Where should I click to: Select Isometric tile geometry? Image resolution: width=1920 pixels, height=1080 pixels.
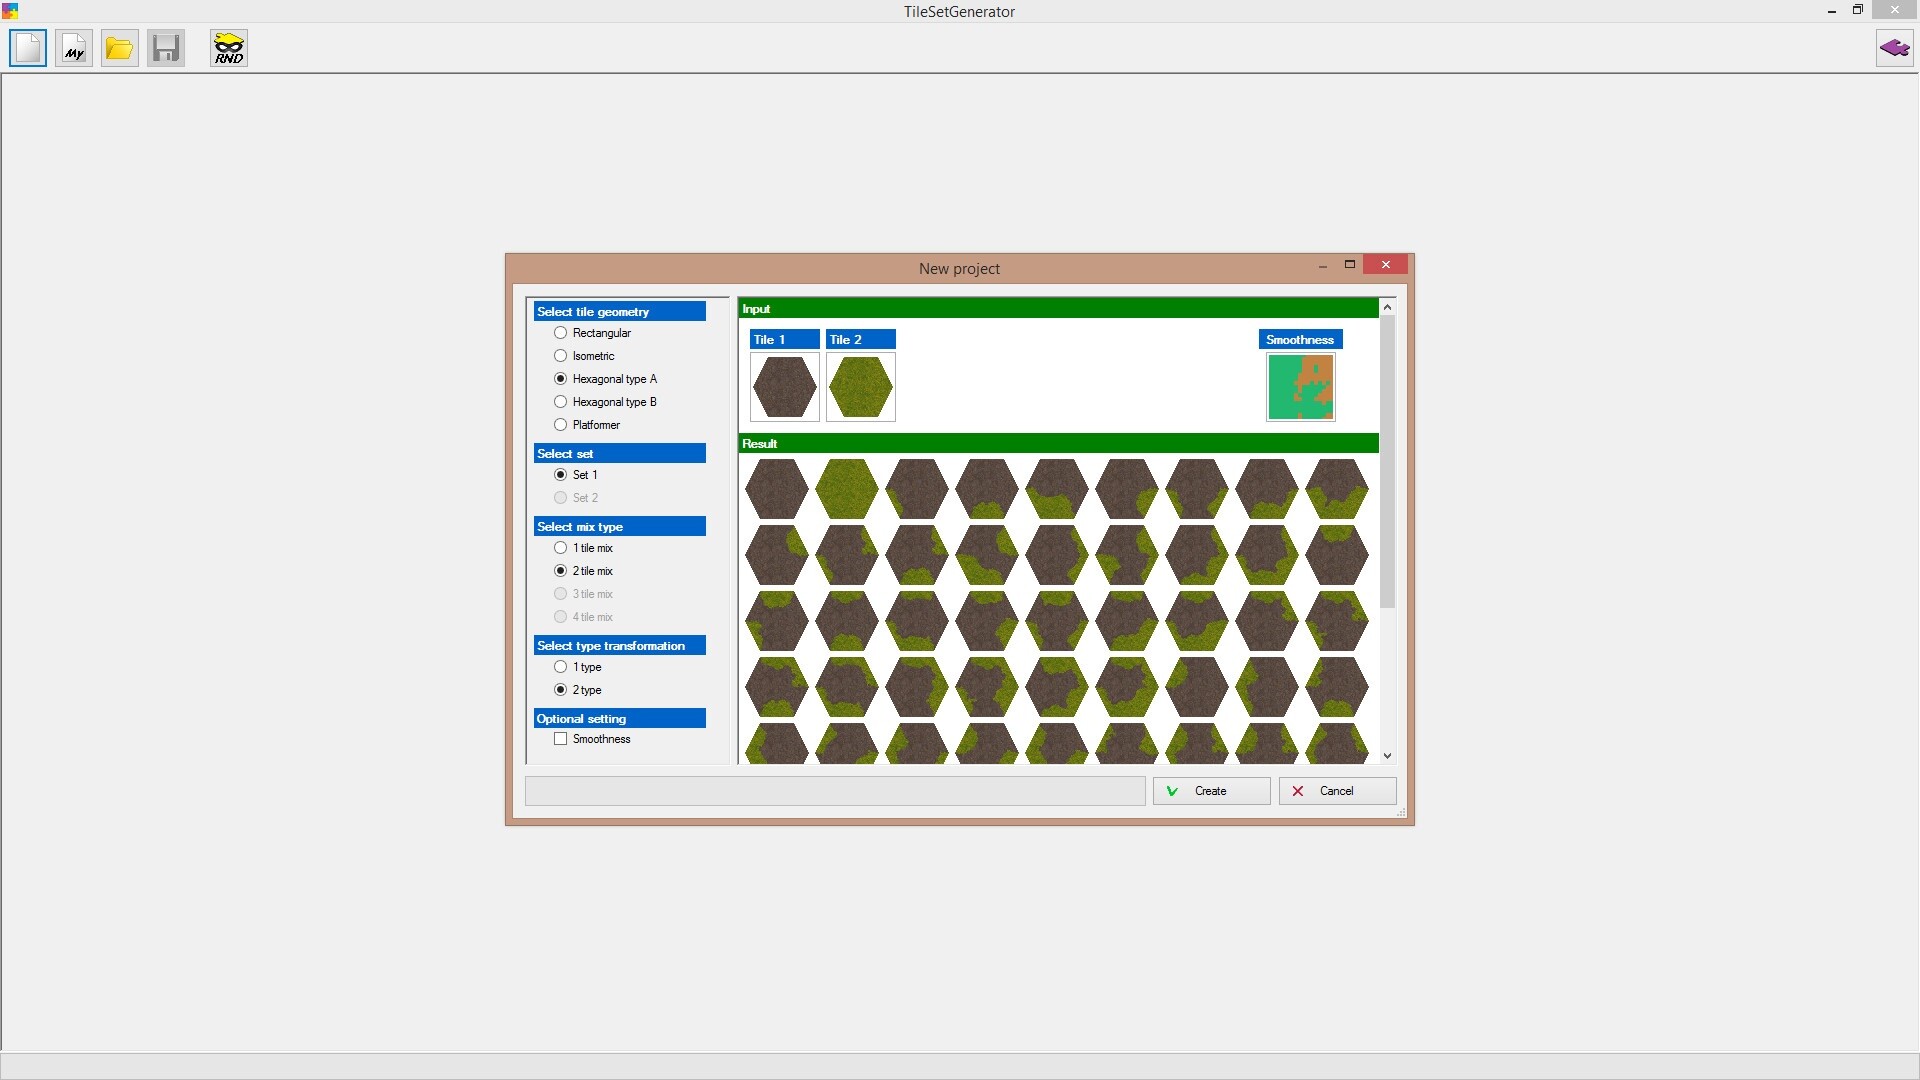(x=561, y=356)
